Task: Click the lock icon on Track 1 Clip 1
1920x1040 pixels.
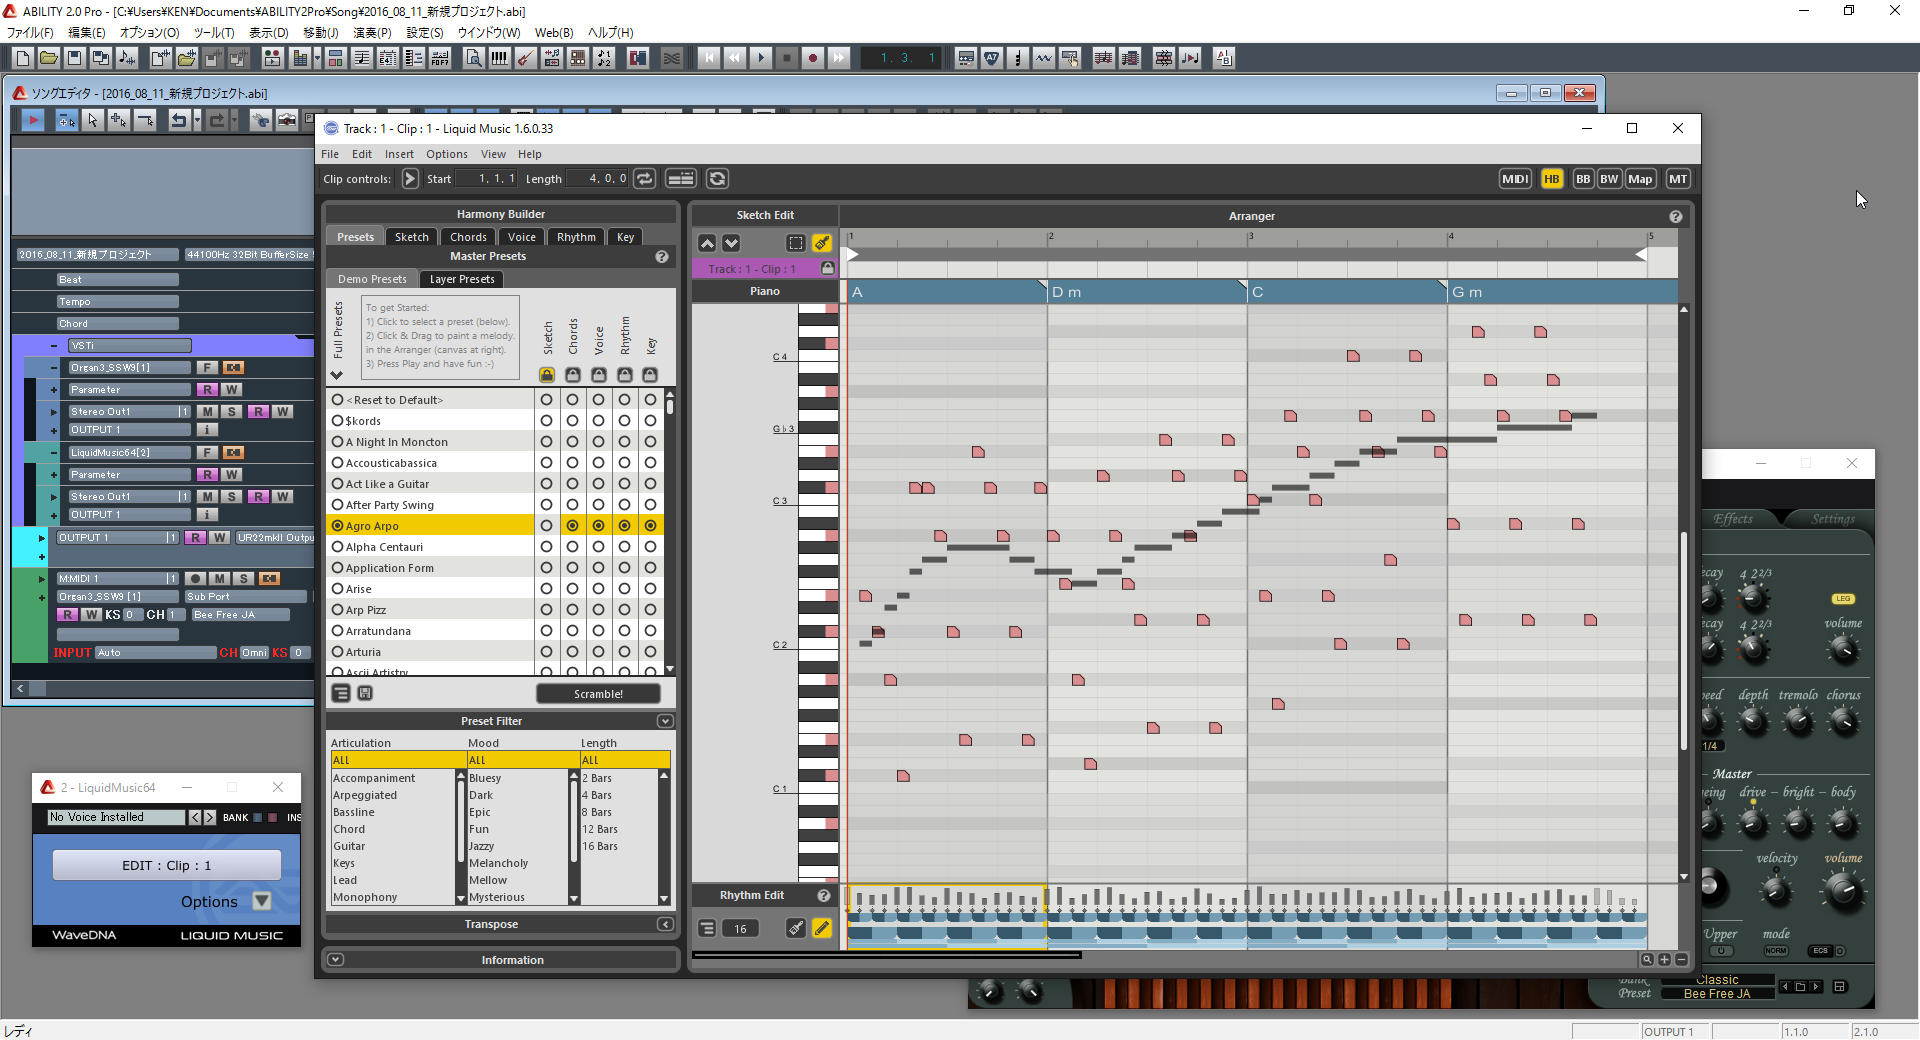Action: pos(827,268)
